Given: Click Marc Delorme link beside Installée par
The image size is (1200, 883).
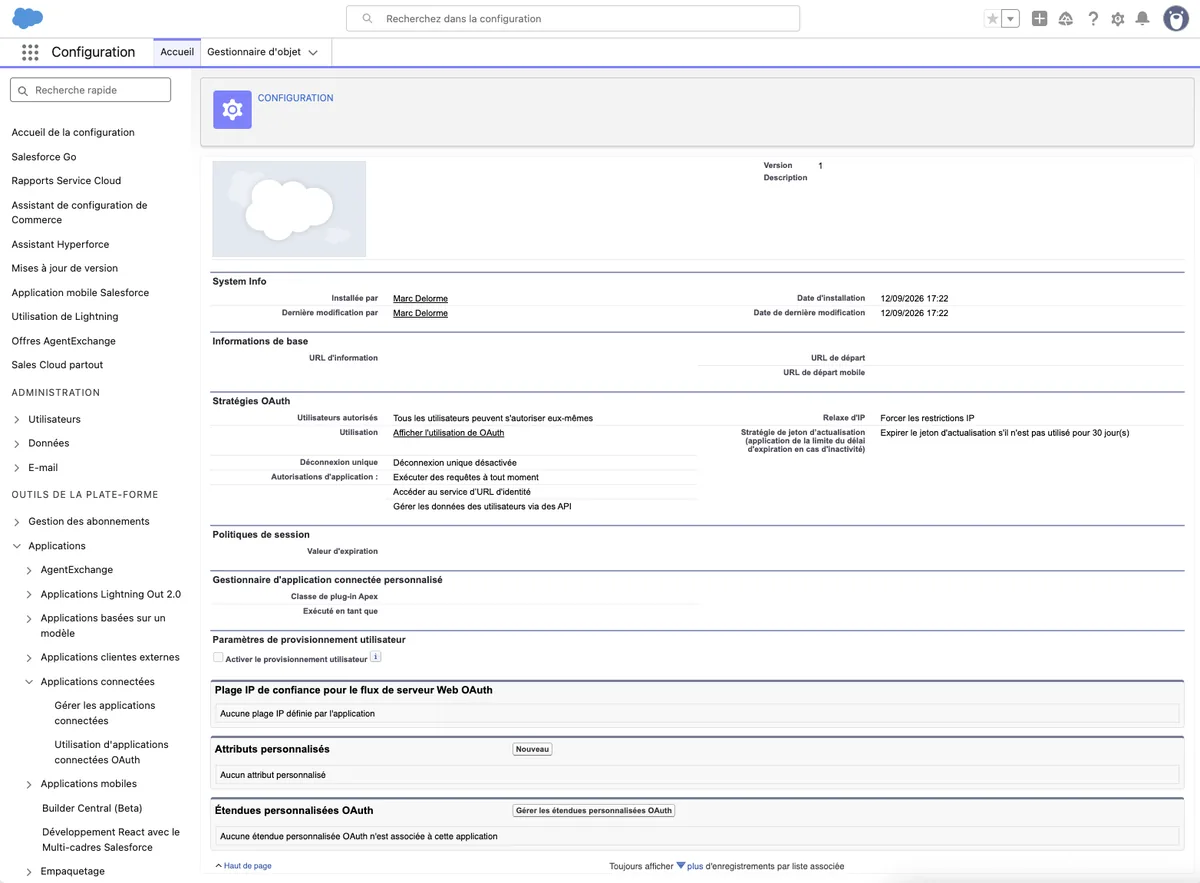Looking at the screenshot, I should 420,298.
